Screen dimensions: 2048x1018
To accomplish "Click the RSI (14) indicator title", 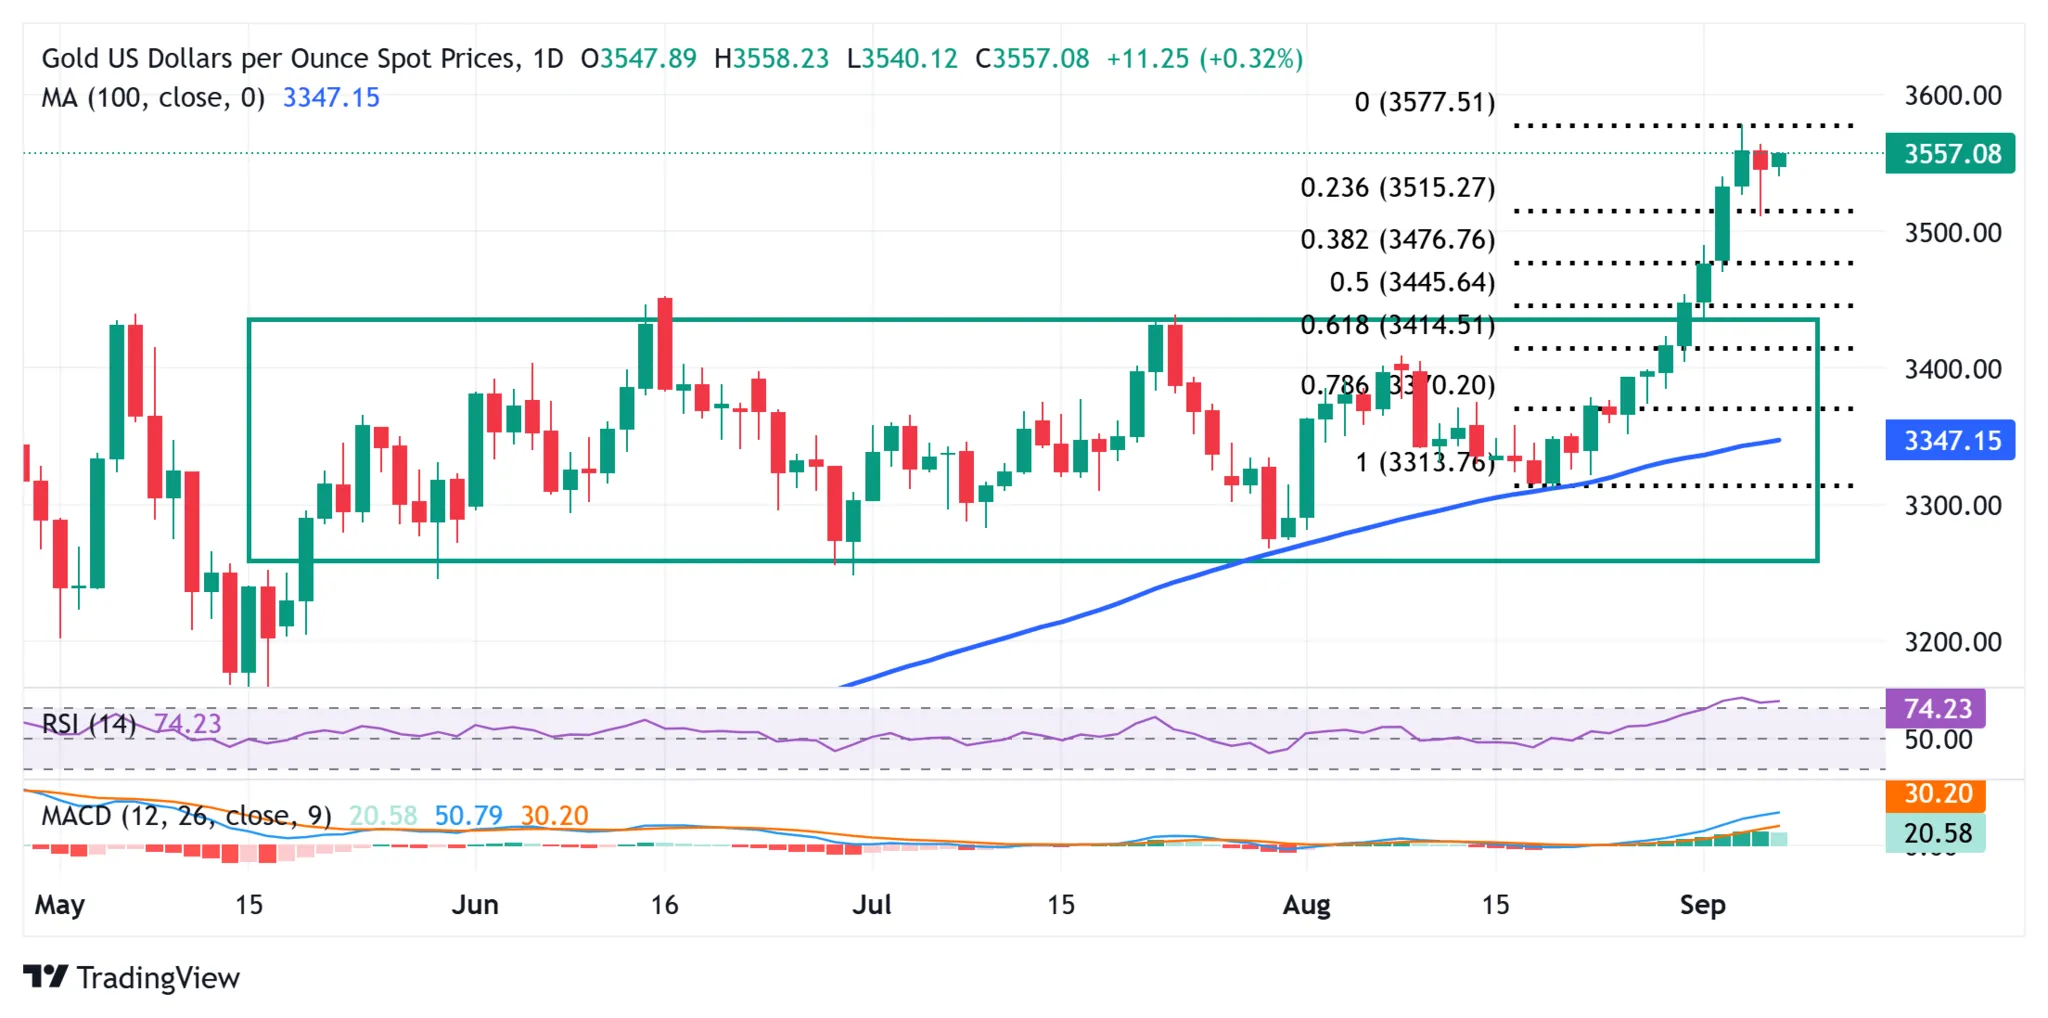I will 90,725.
